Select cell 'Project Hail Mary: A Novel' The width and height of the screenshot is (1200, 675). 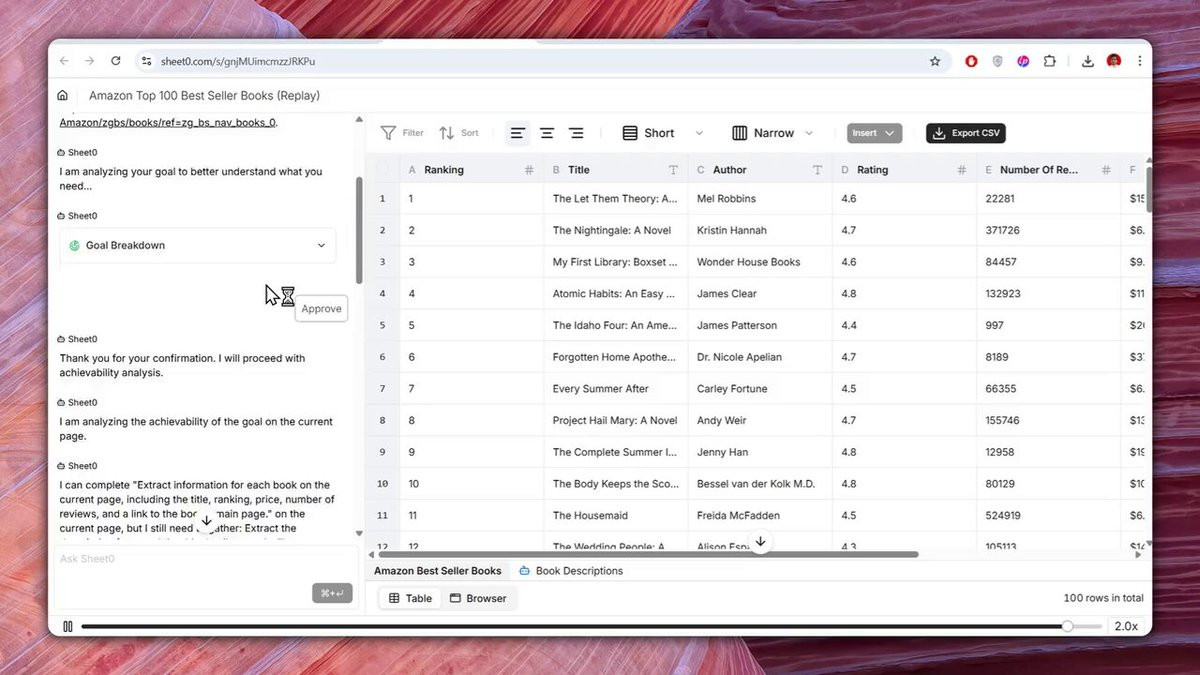tap(616, 421)
